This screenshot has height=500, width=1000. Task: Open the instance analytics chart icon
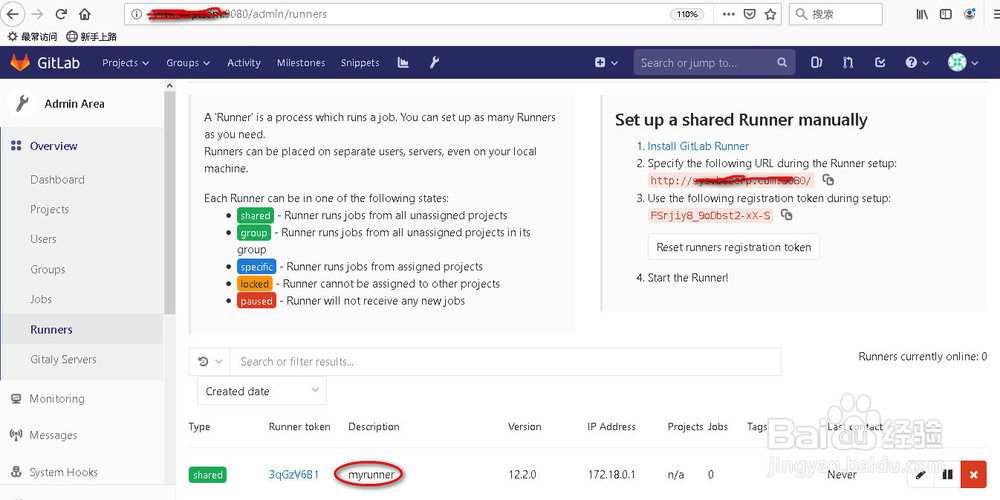pyautogui.click(x=403, y=62)
